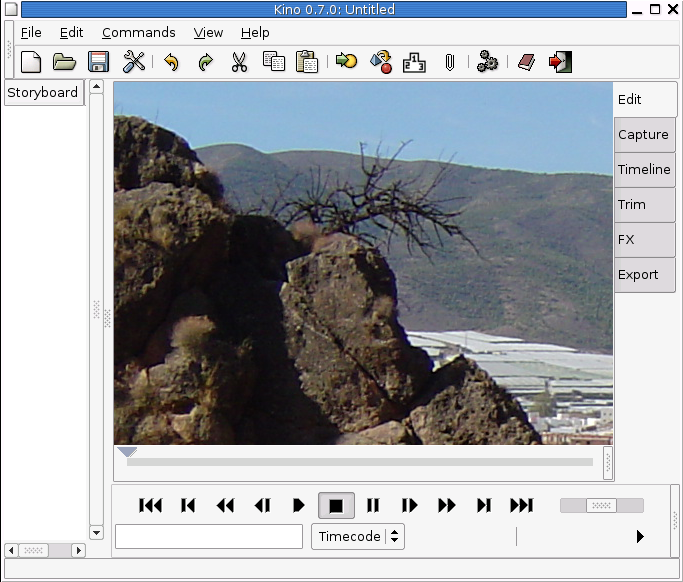Click the insert-before arrow circle icon
The height and width of the screenshot is (582, 683).
(347, 61)
